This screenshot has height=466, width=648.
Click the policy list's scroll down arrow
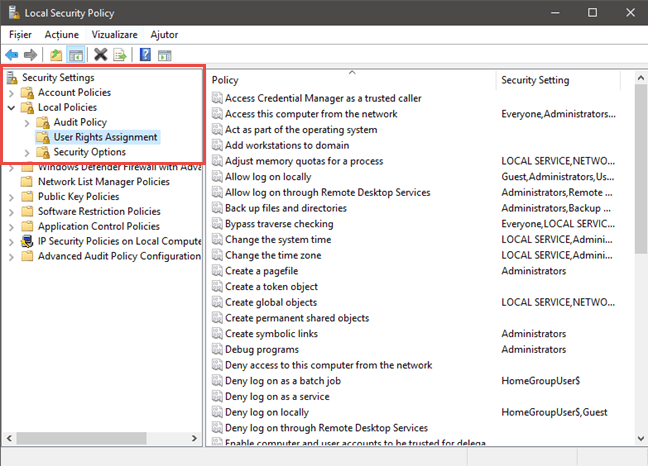click(x=641, y=438)
